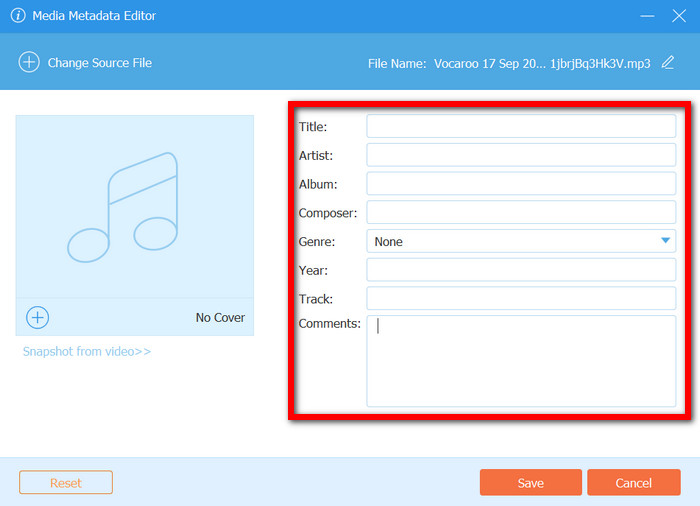This screenshot has height=506, width=700.
Task: Click the music note cover placeholder
Action: [x=135, y=207]
